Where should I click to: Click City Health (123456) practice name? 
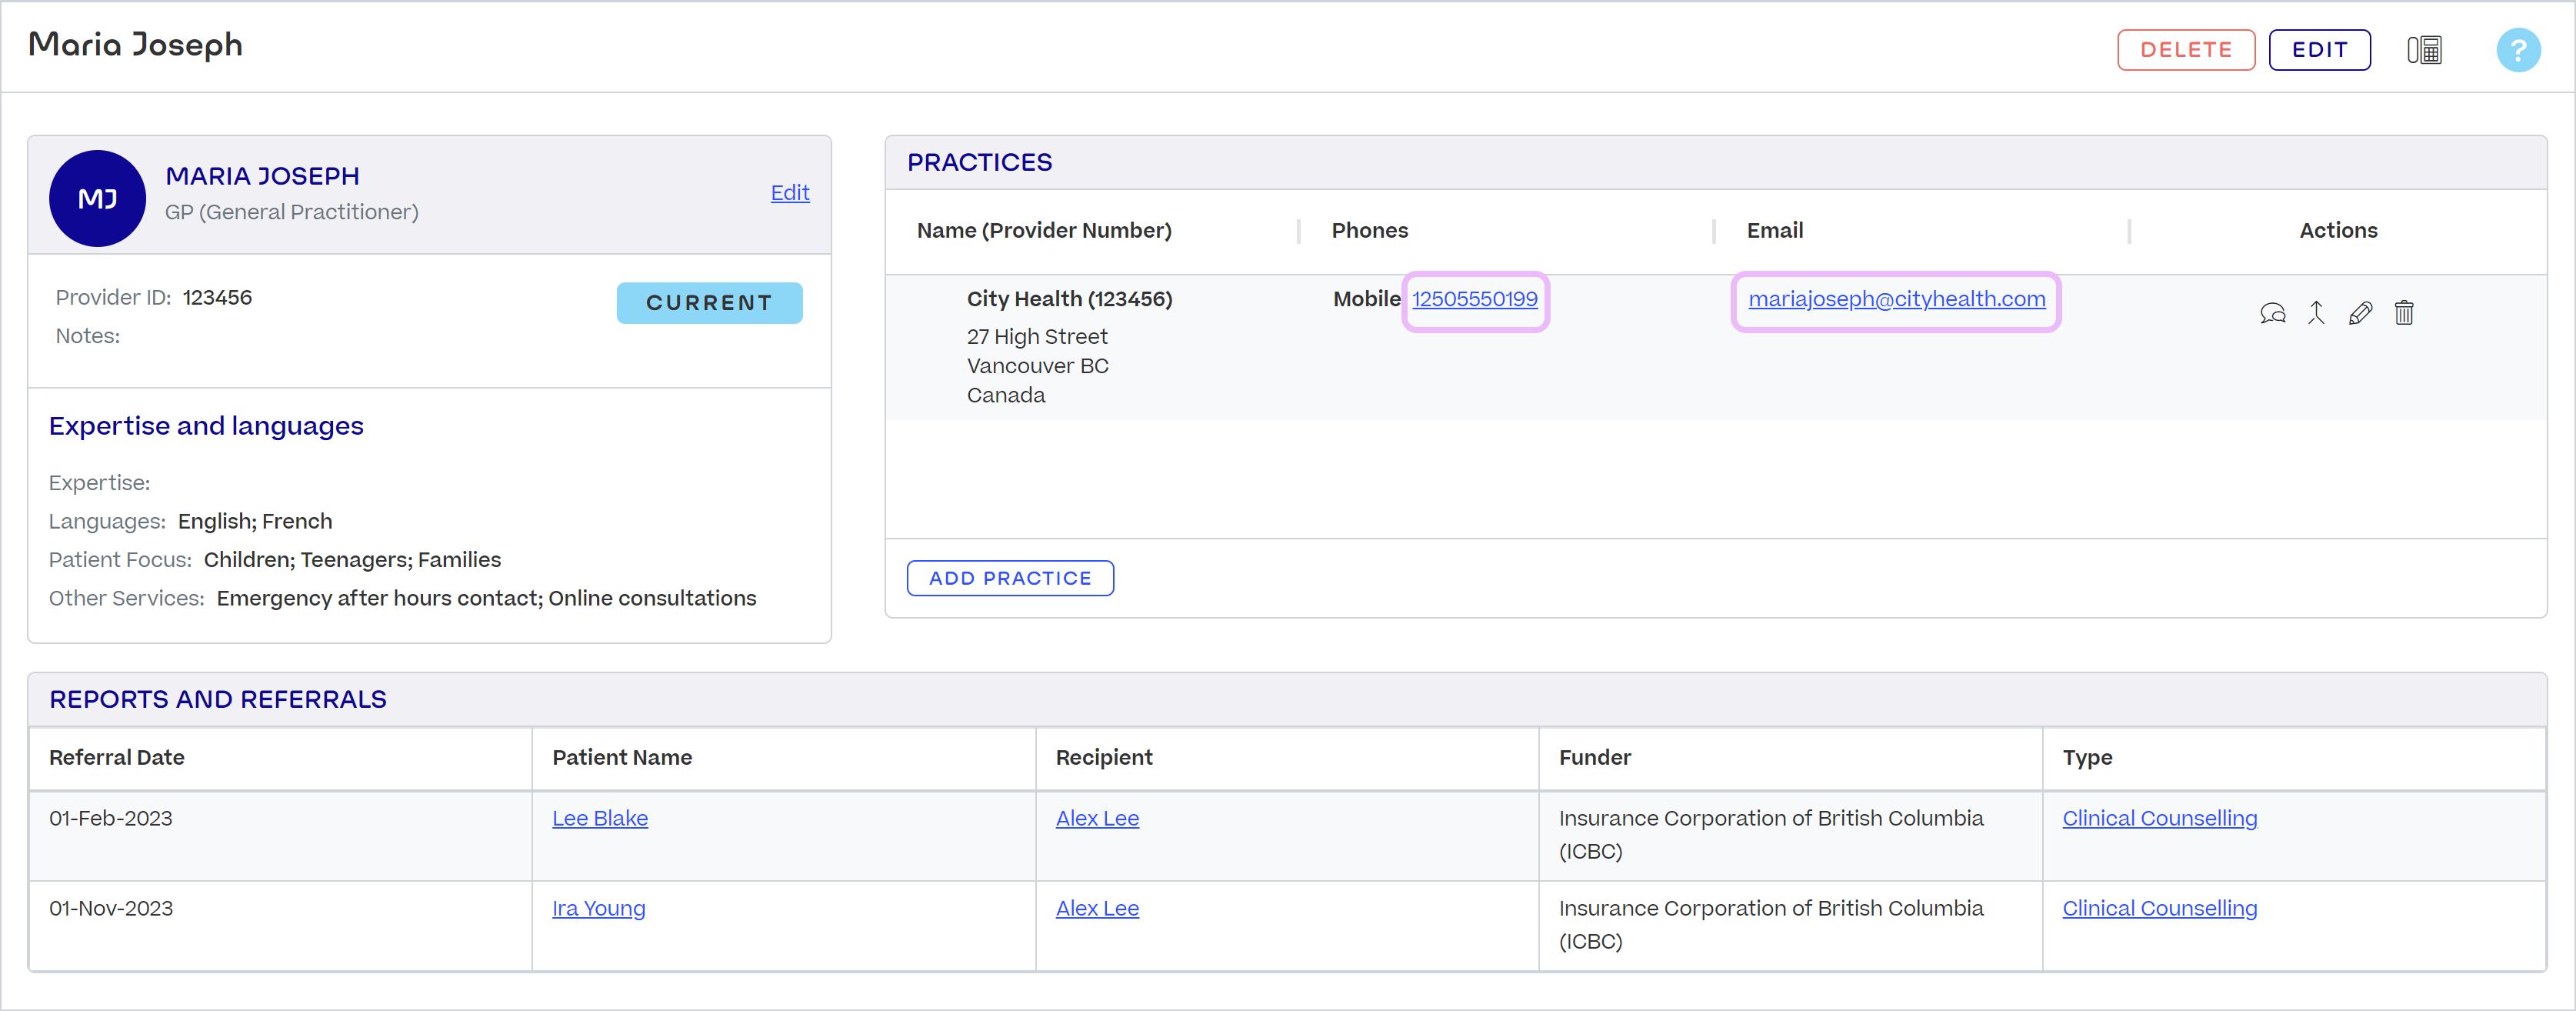click(x=1069, y=299)
